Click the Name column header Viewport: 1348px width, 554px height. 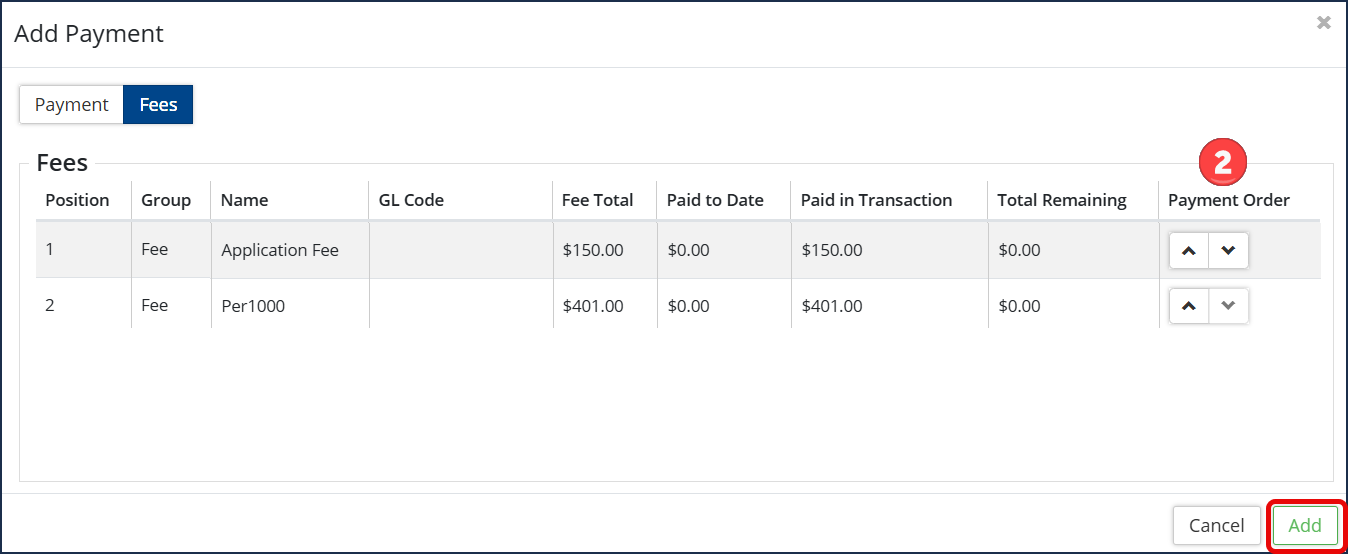pos(244,200)
